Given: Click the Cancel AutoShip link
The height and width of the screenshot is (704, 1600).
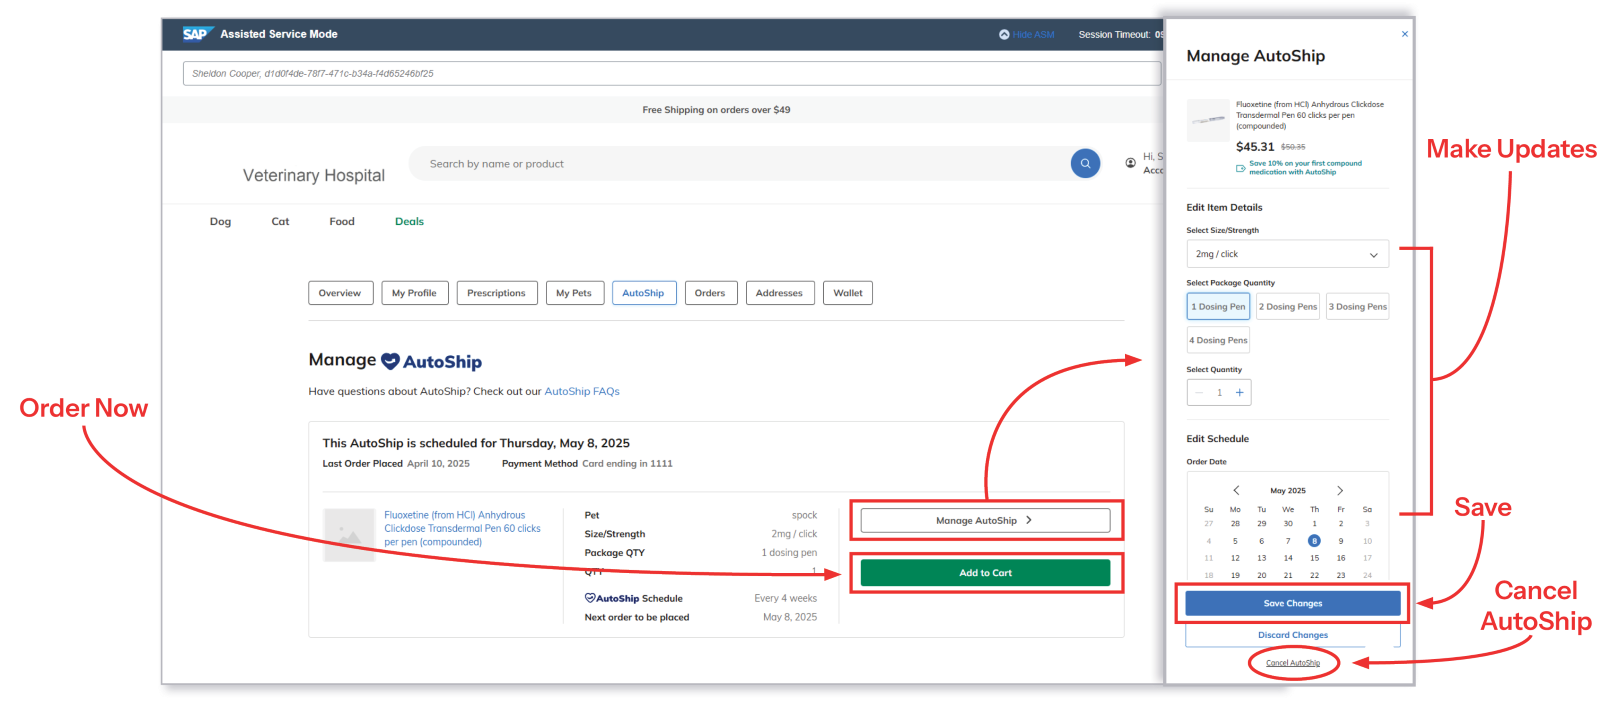Looking at the screenshot, I should coord(1293,663).
